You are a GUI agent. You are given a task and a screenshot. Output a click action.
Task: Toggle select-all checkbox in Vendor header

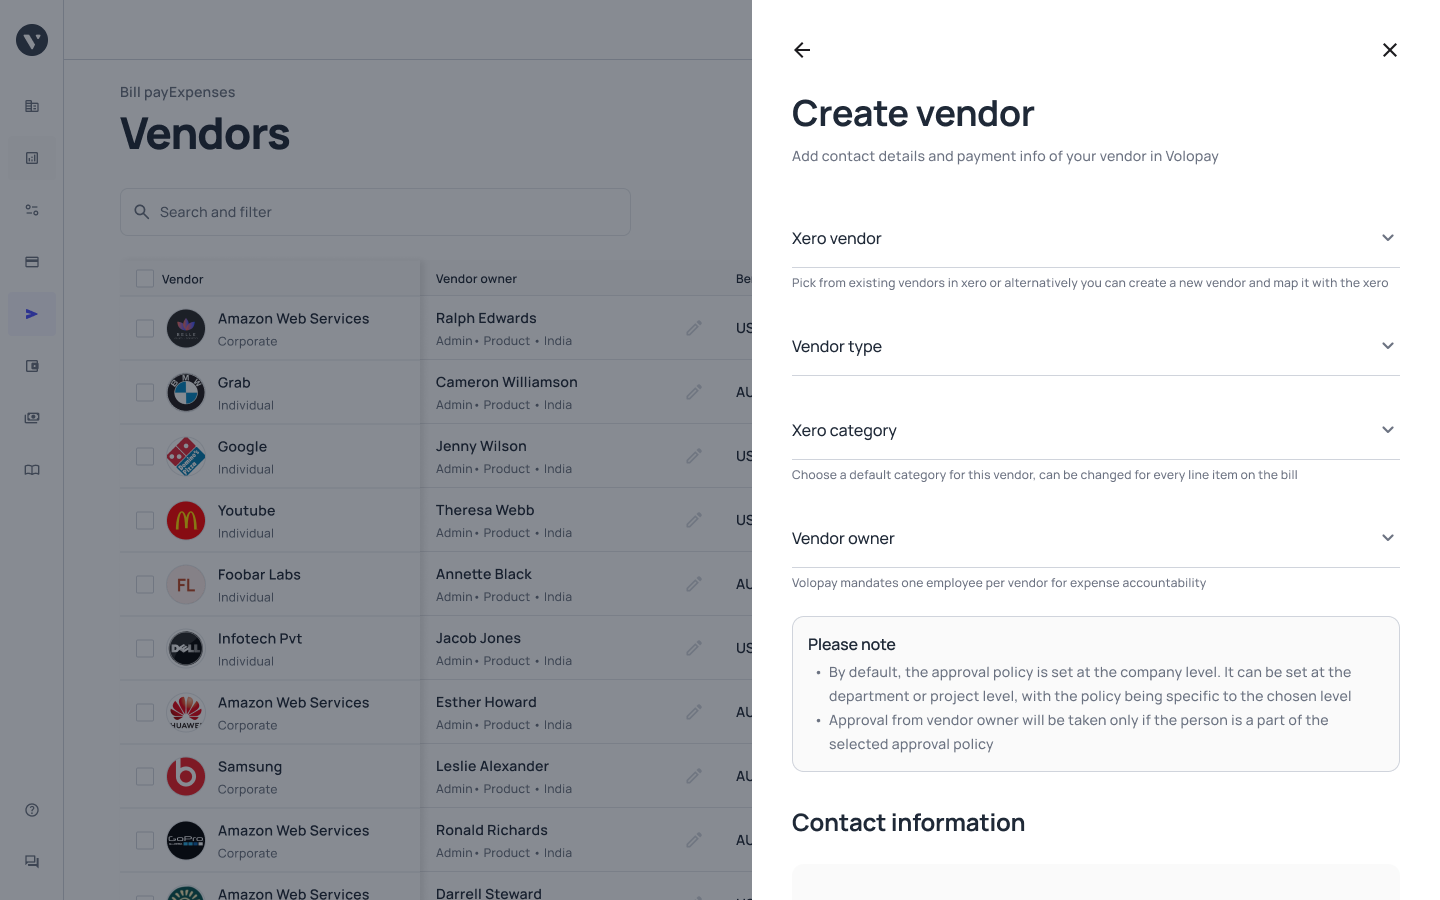coord(145,279)
